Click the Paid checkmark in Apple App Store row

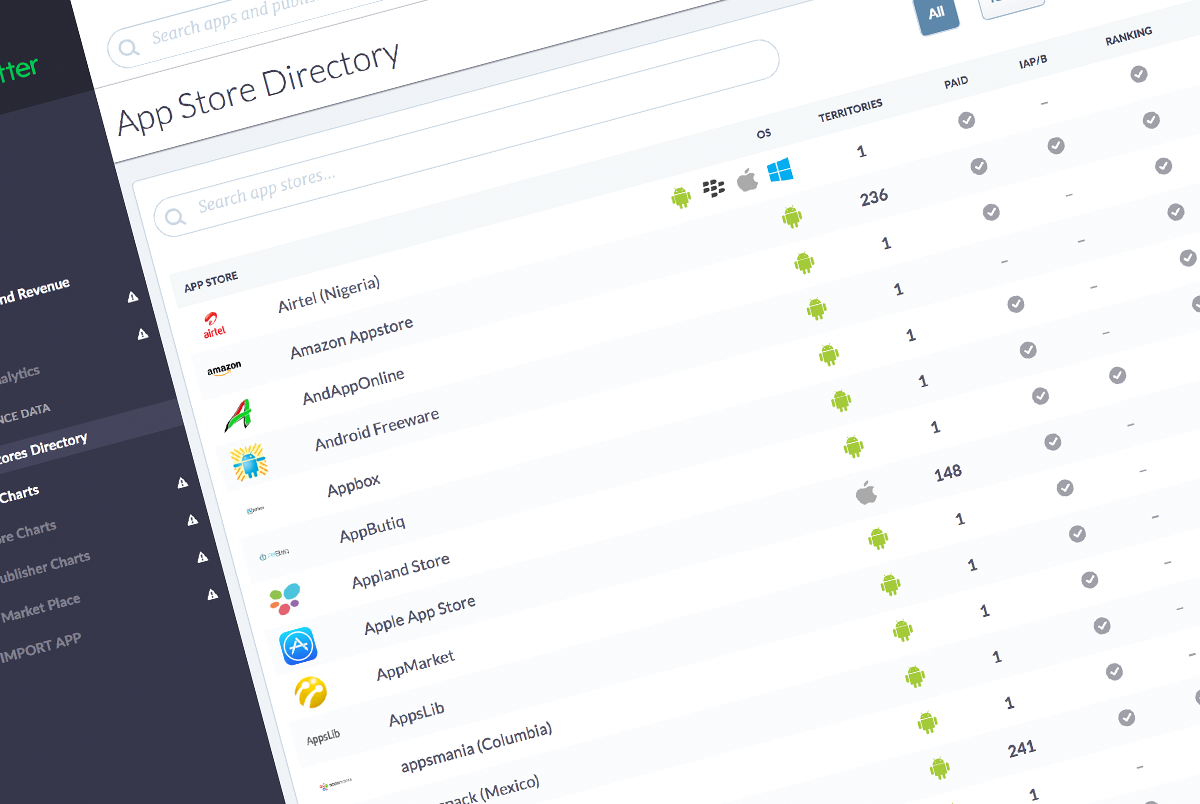click(x=1052, y=441)
